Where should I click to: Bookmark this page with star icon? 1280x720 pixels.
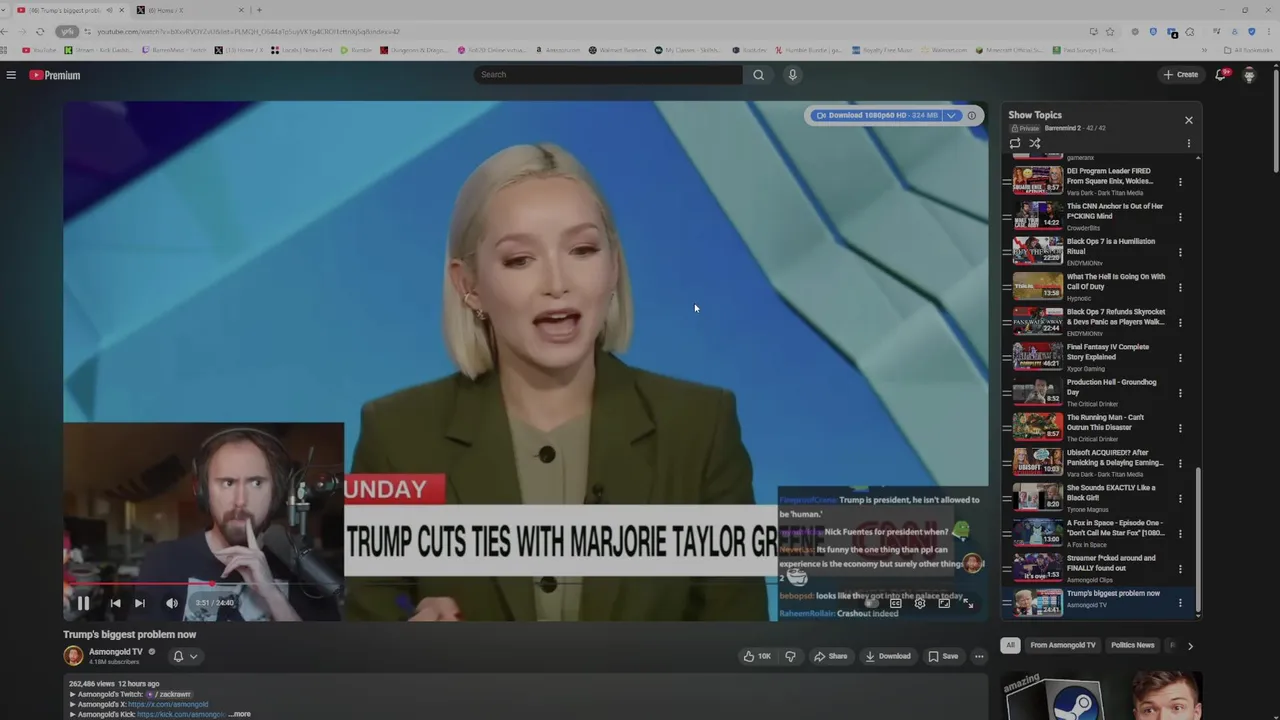click(1110, 31)
